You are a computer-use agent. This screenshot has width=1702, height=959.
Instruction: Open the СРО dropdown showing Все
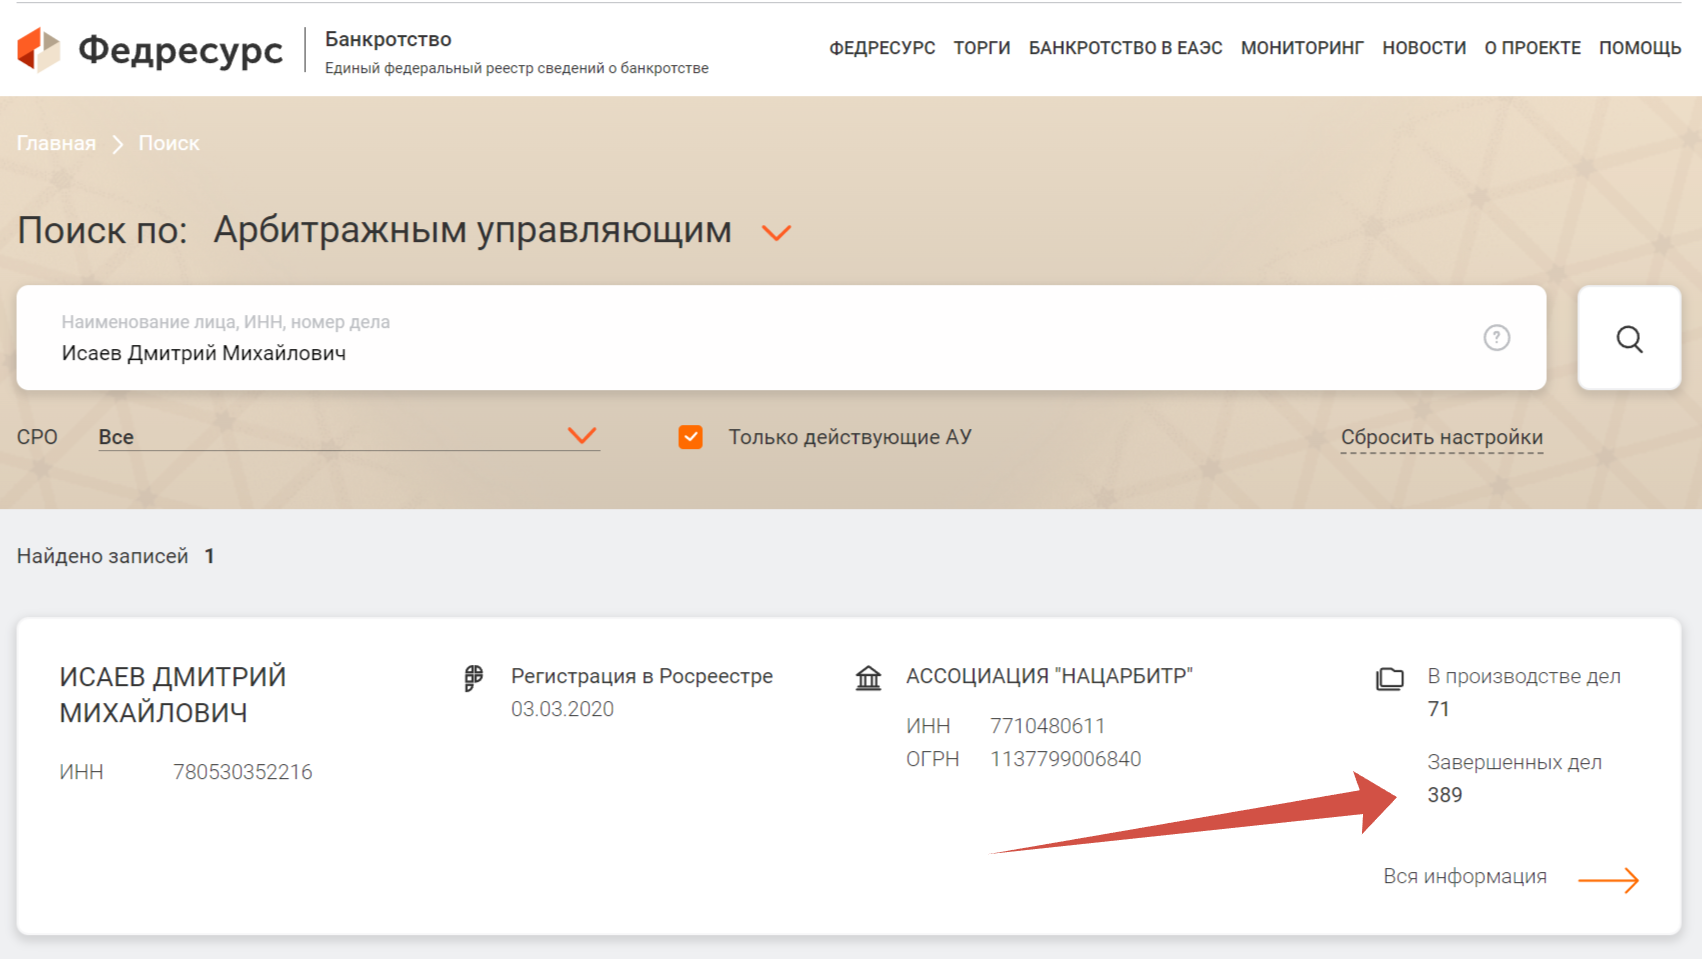(x=349, y=437)
